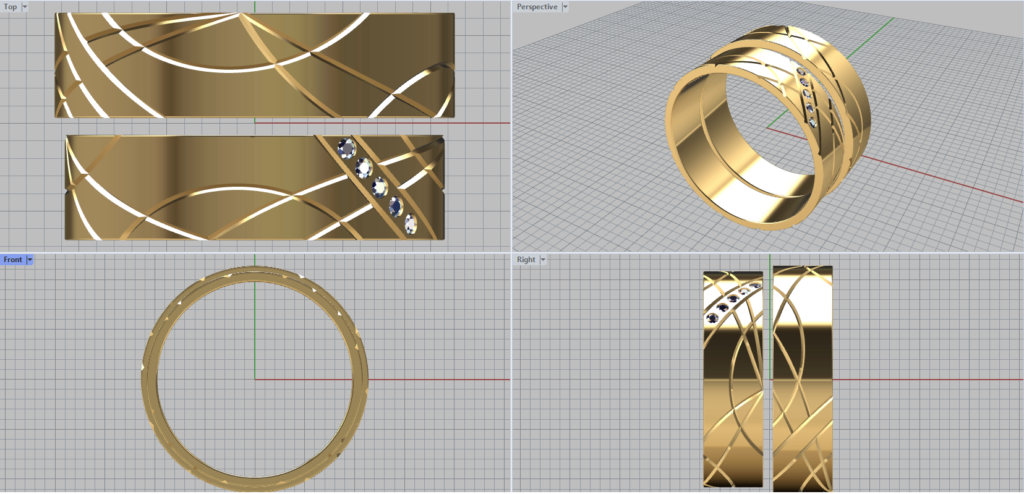Pick the middle diamond in Top view's gem row
The height and width of the screenshot is (494, 1024).
click(x=379, y=186)
